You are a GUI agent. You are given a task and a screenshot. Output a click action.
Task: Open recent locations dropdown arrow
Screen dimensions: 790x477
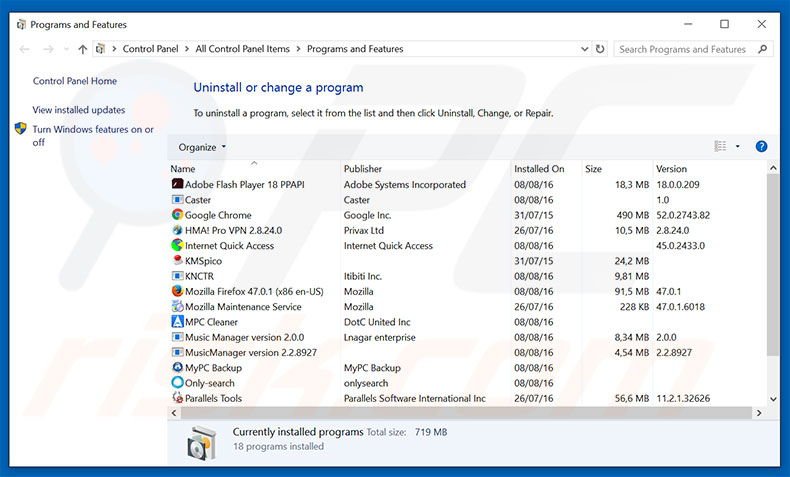click(67, 49)
